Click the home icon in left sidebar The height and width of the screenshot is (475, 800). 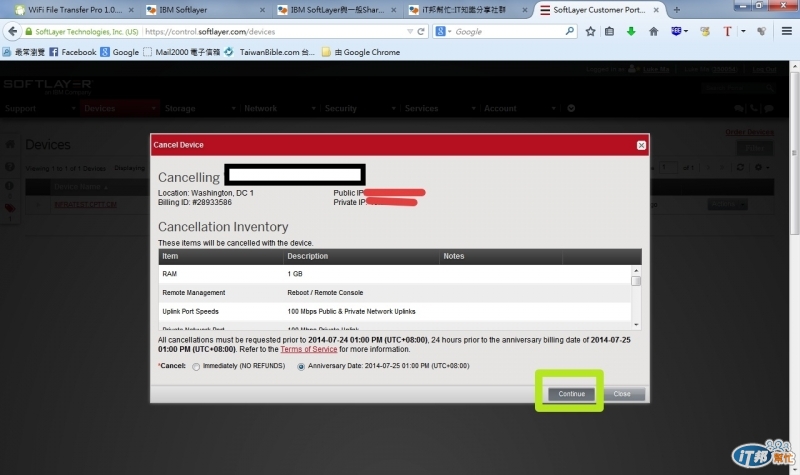(x=10, y=144)
